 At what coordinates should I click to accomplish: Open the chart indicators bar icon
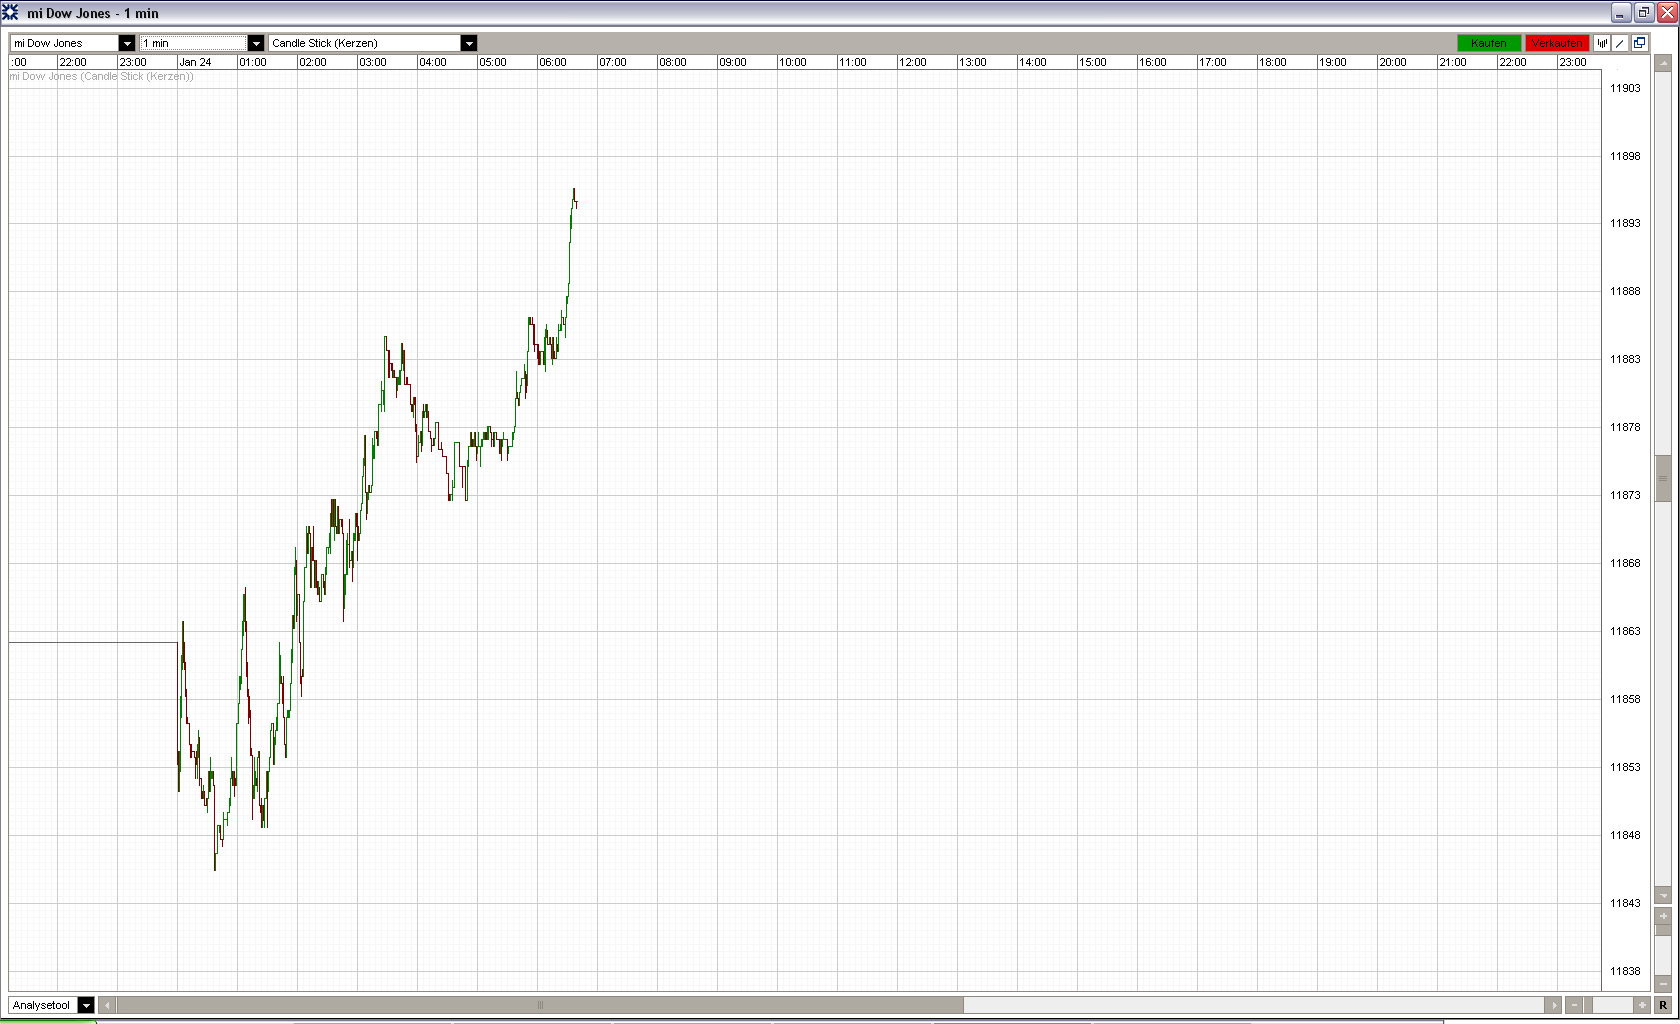(x=1602, y=43)
